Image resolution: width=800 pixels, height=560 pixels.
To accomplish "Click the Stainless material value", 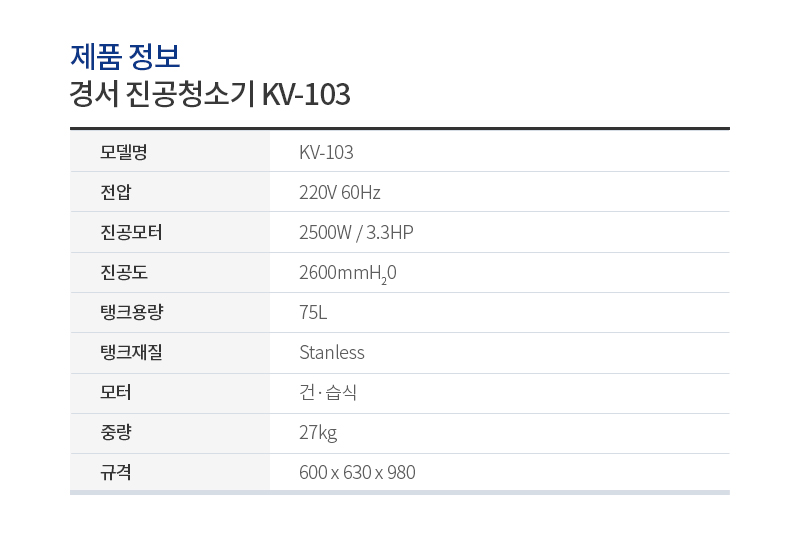I will pyautogui.click(x=332, y=352).
